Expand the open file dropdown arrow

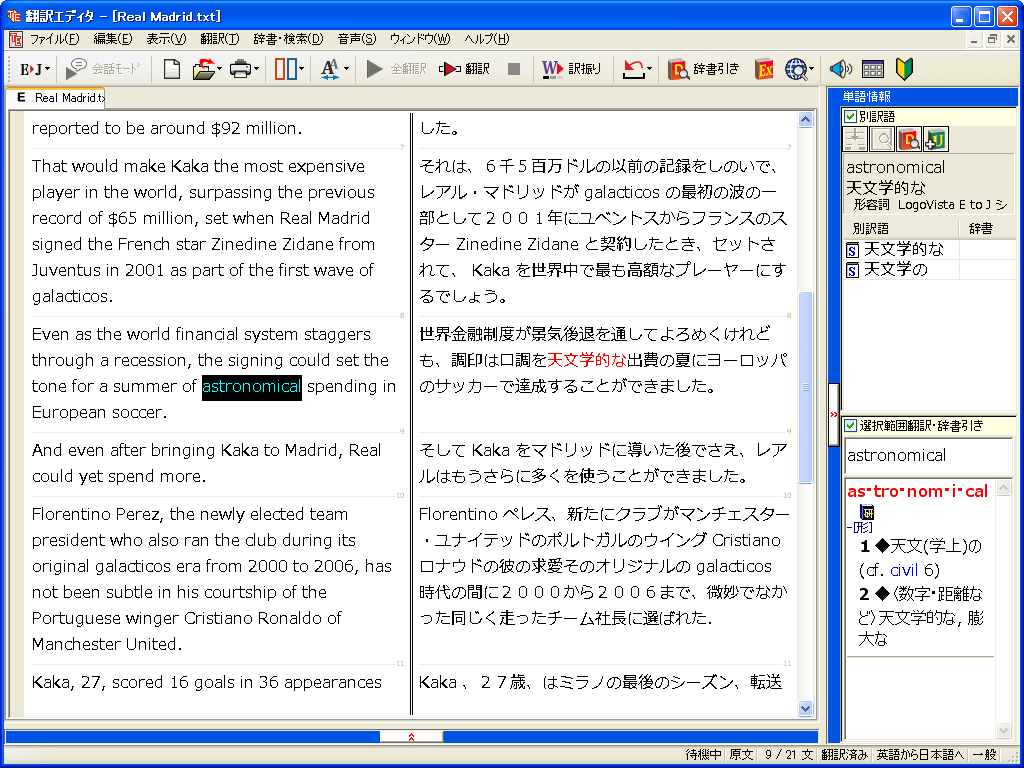coord(219,69)
